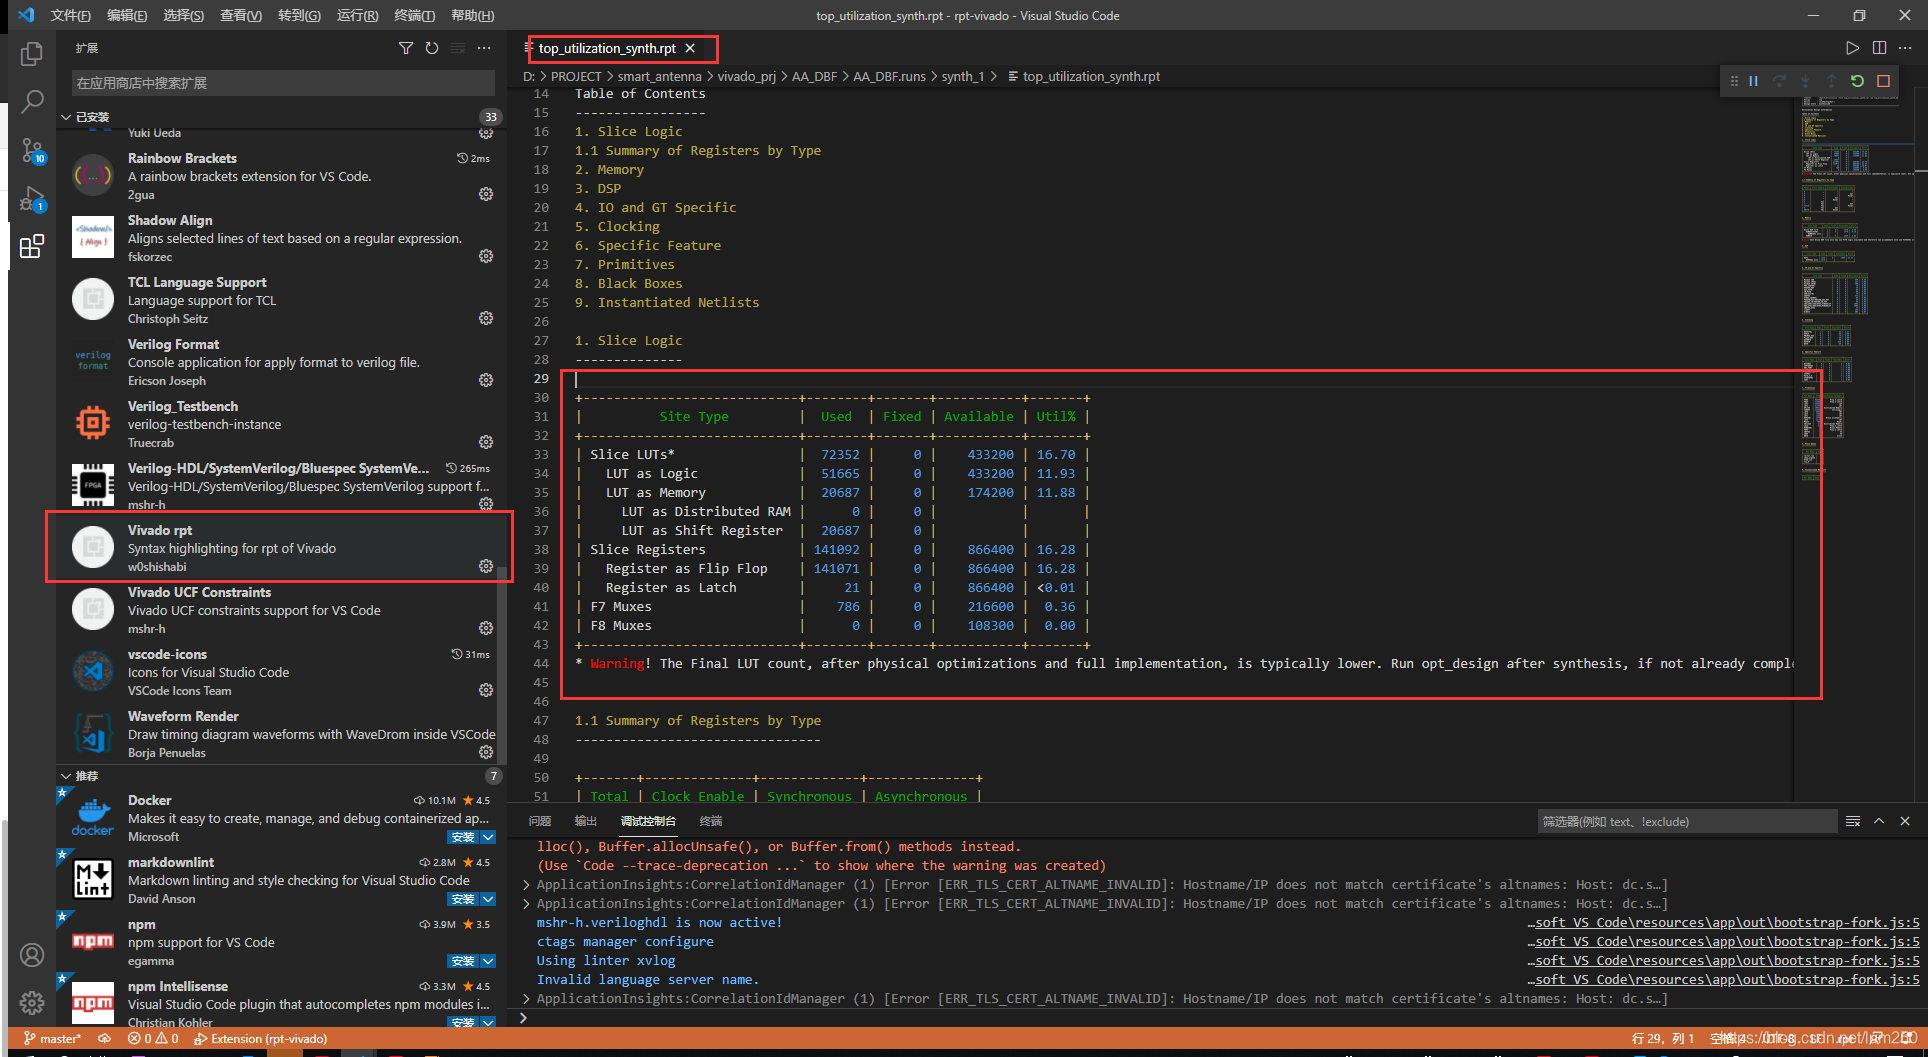1928x1057 pixels.
Task: Expand last ApplicationInsights console error entry
Action: pos(527,999)
